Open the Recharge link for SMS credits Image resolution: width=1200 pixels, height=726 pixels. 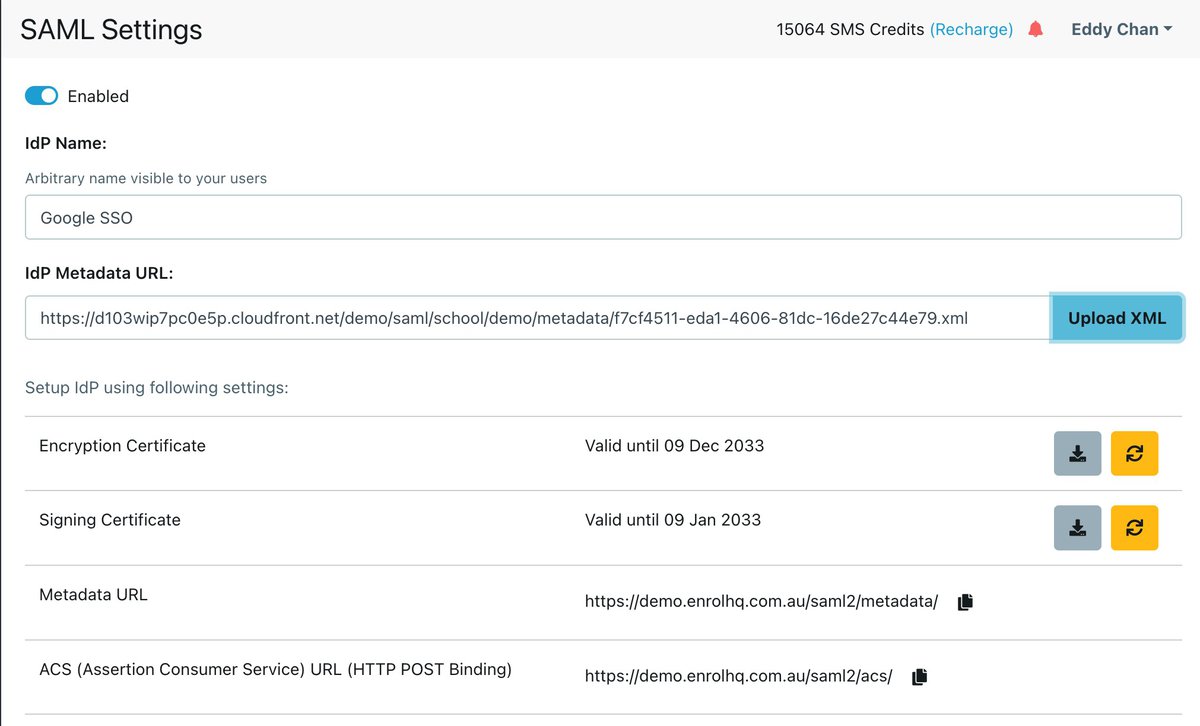[971, 29]
